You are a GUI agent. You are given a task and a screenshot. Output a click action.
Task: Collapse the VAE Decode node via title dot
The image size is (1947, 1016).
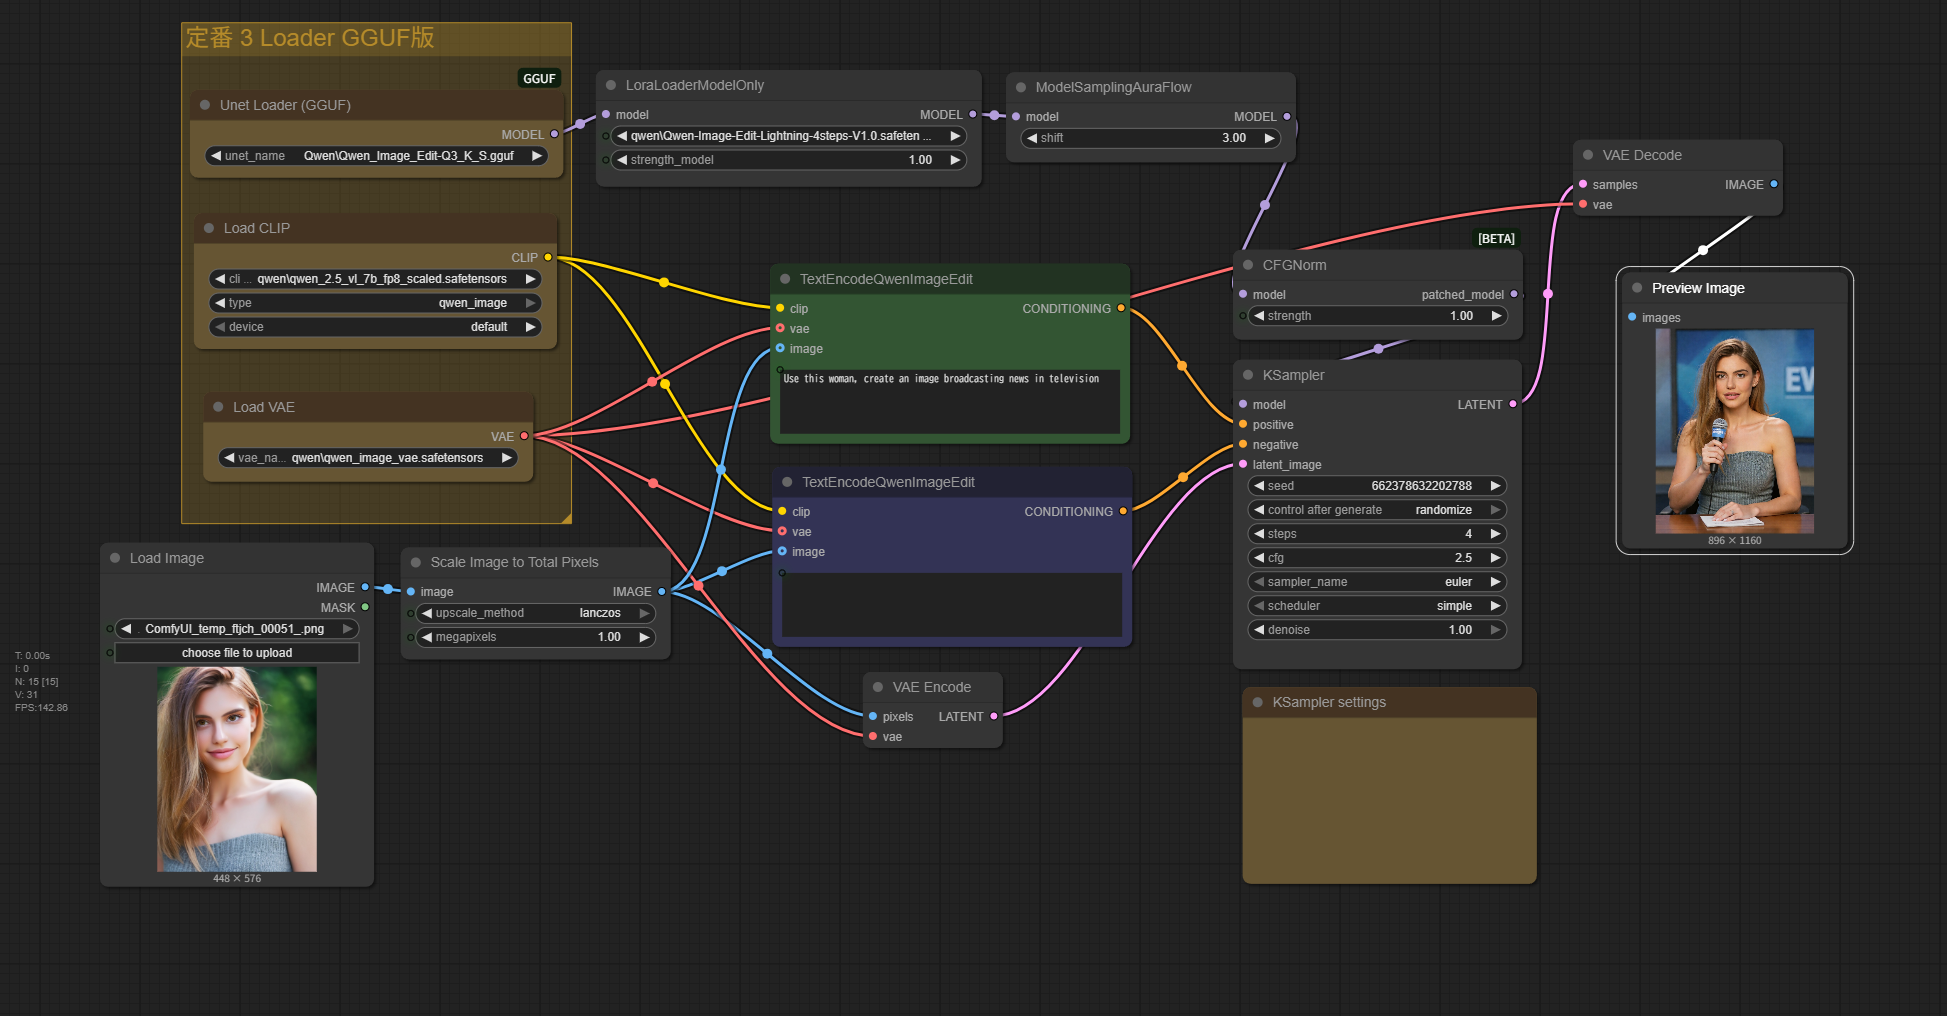pyautogui.click(x=1588, y=155)
